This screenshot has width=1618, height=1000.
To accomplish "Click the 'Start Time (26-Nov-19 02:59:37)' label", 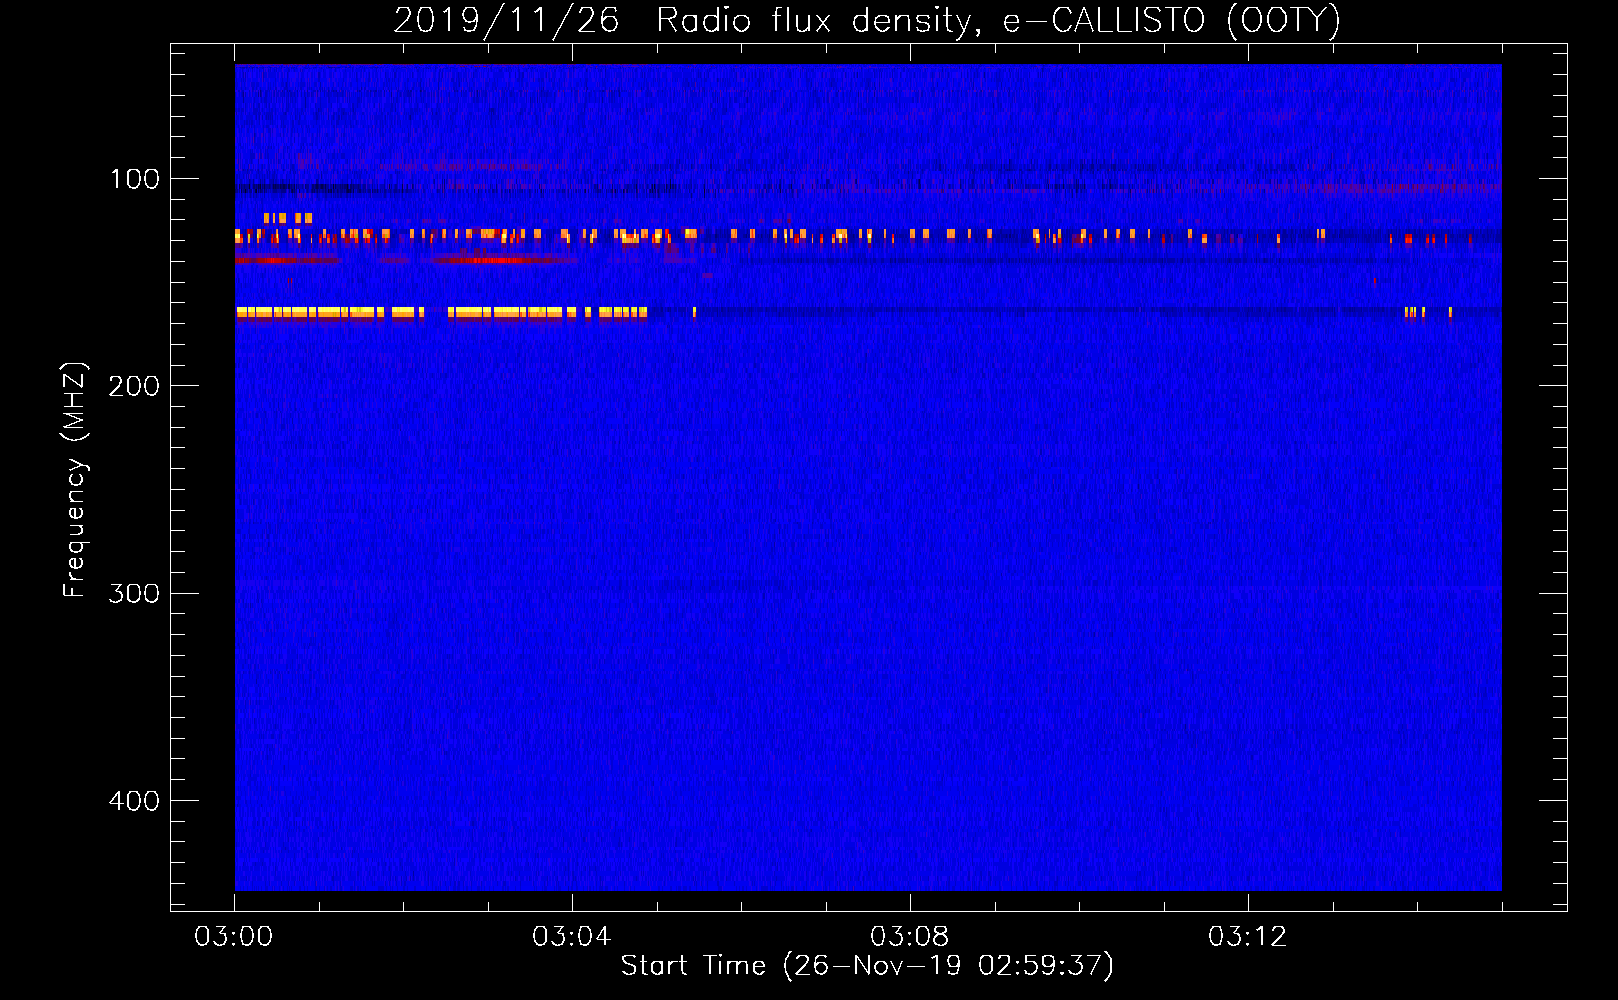I will 867,966.
